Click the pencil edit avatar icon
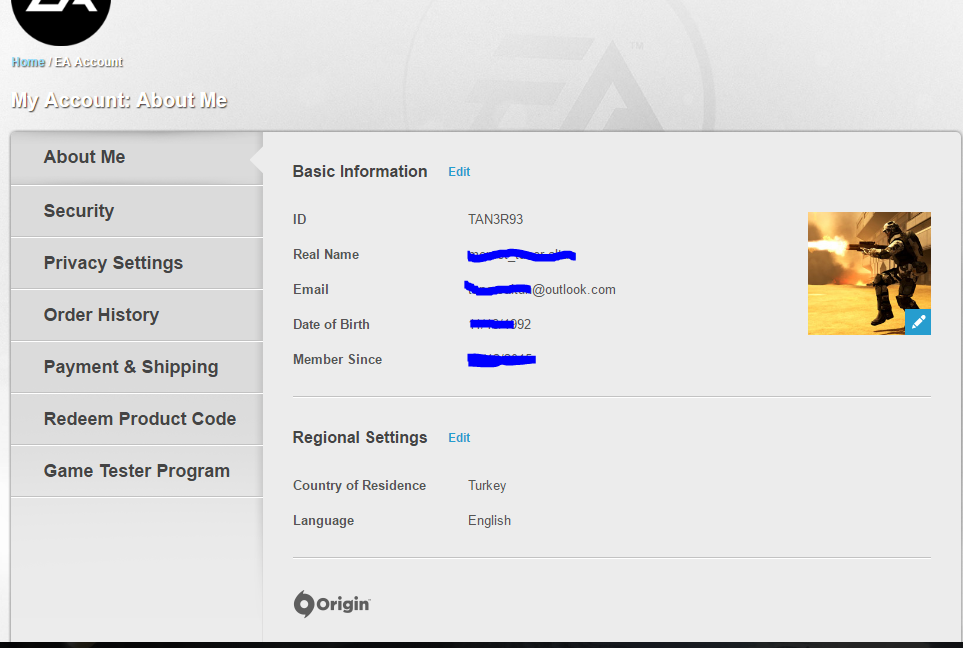The width and height of the screenshot is (963, 648). click(x=918, y=322)
